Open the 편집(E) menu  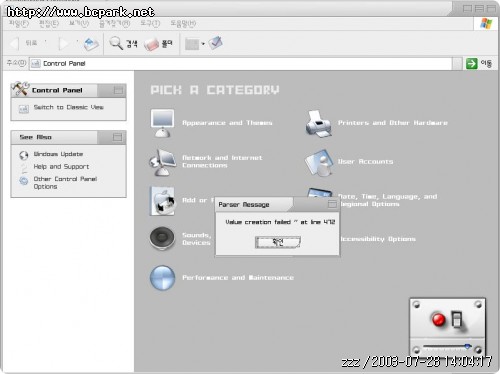point(49,24)
